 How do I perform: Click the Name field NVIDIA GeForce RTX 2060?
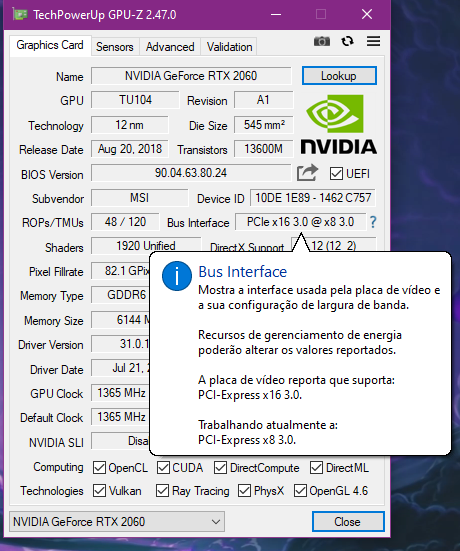[x=191, y=76]
